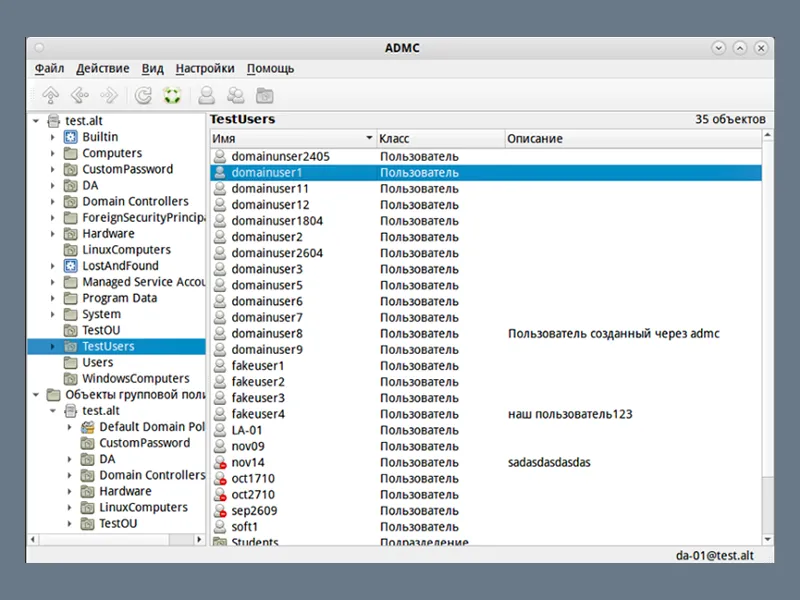The image size is (800, 600).
Task: Click the forward navigation arrow icon
Action: [109, 95]
